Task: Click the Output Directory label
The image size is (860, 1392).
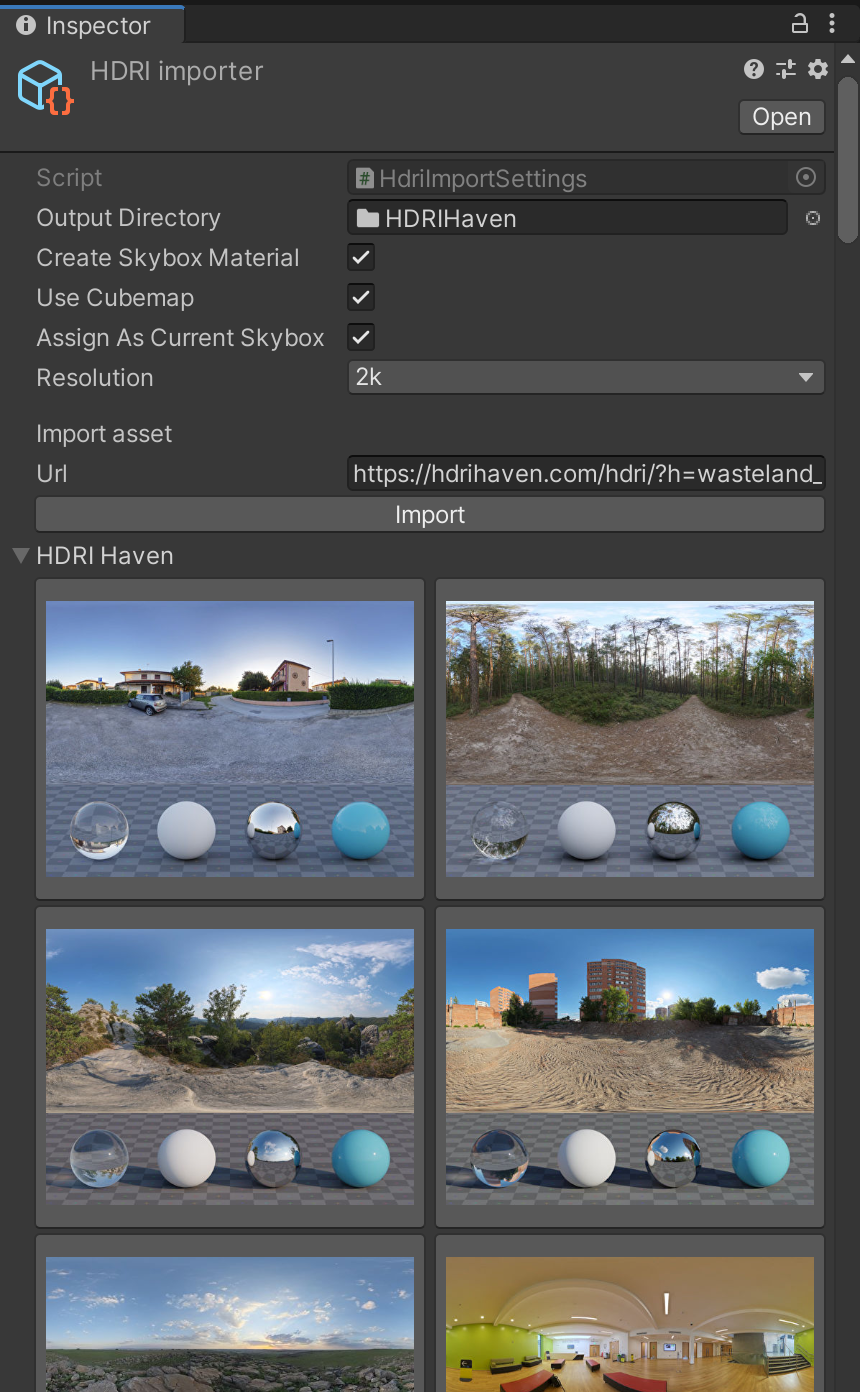Action: click(x=128, y=218)
